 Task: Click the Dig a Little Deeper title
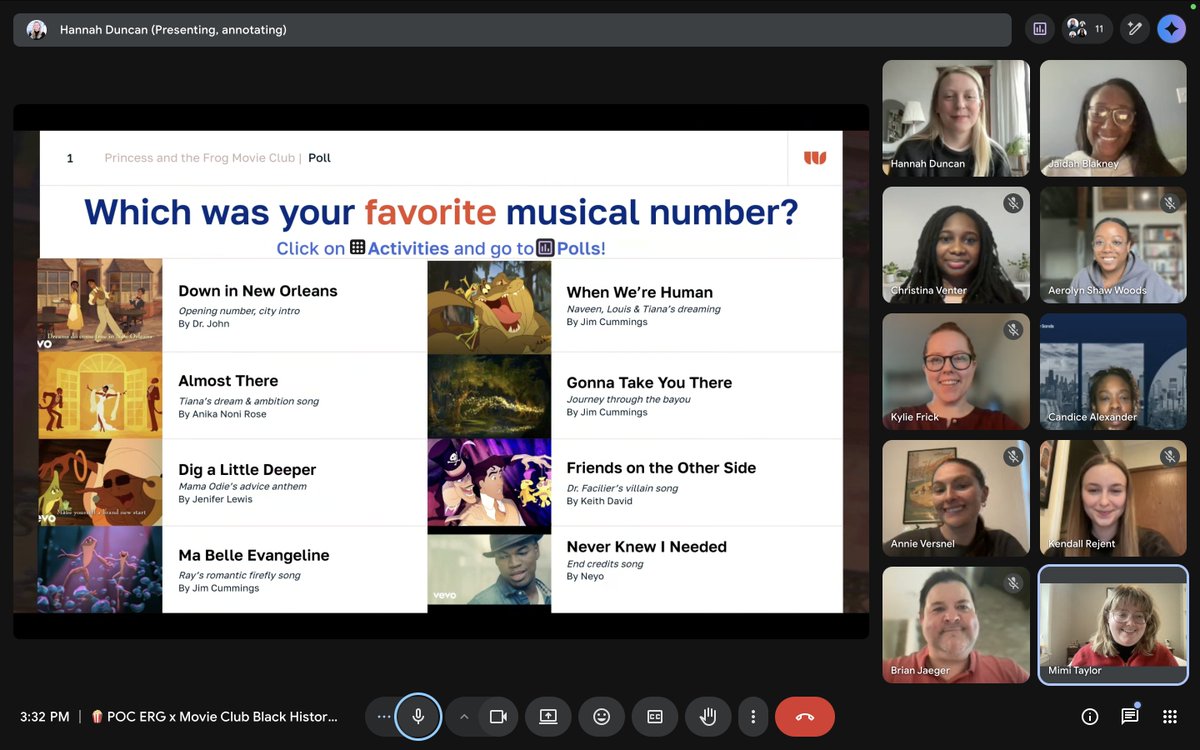(x=247, y=469)
